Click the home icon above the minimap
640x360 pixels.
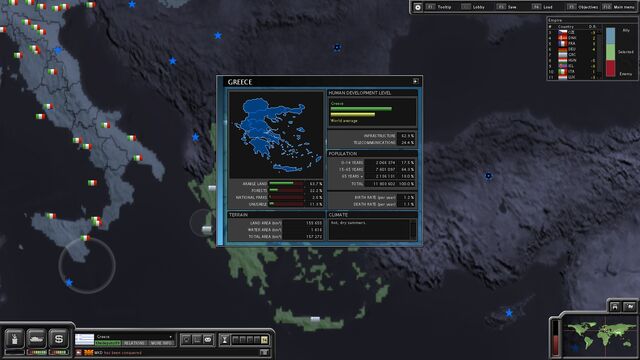point(615,307)
